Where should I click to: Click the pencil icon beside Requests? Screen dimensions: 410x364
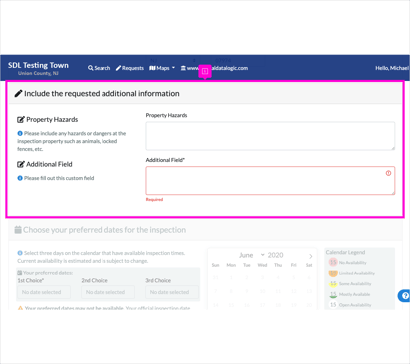point(118,68)
